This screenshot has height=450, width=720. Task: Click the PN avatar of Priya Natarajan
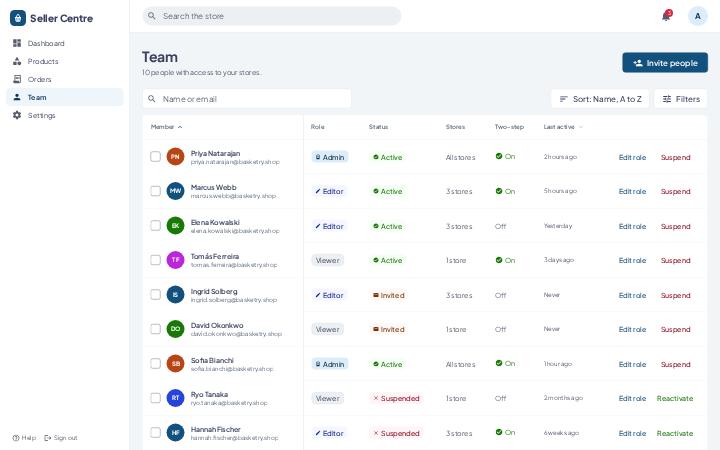[x=175, y=157]
